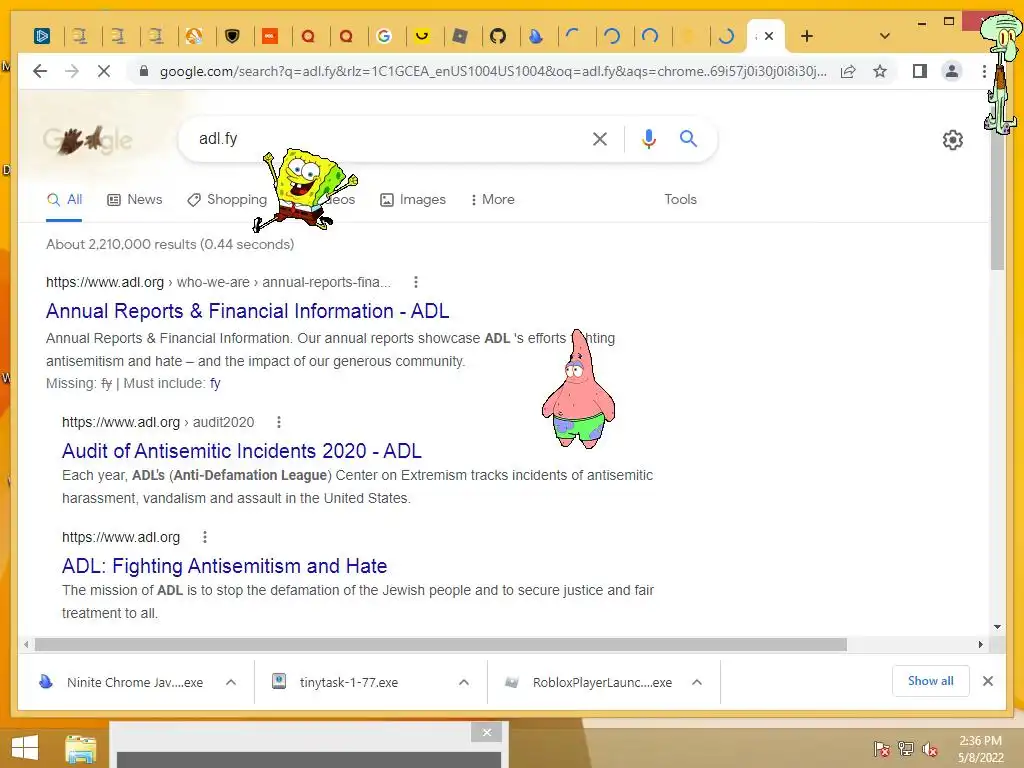Click the horizontal scroll right arrow
The height and width of the screenshot is (768, 1024).
(x=980, y=645)
